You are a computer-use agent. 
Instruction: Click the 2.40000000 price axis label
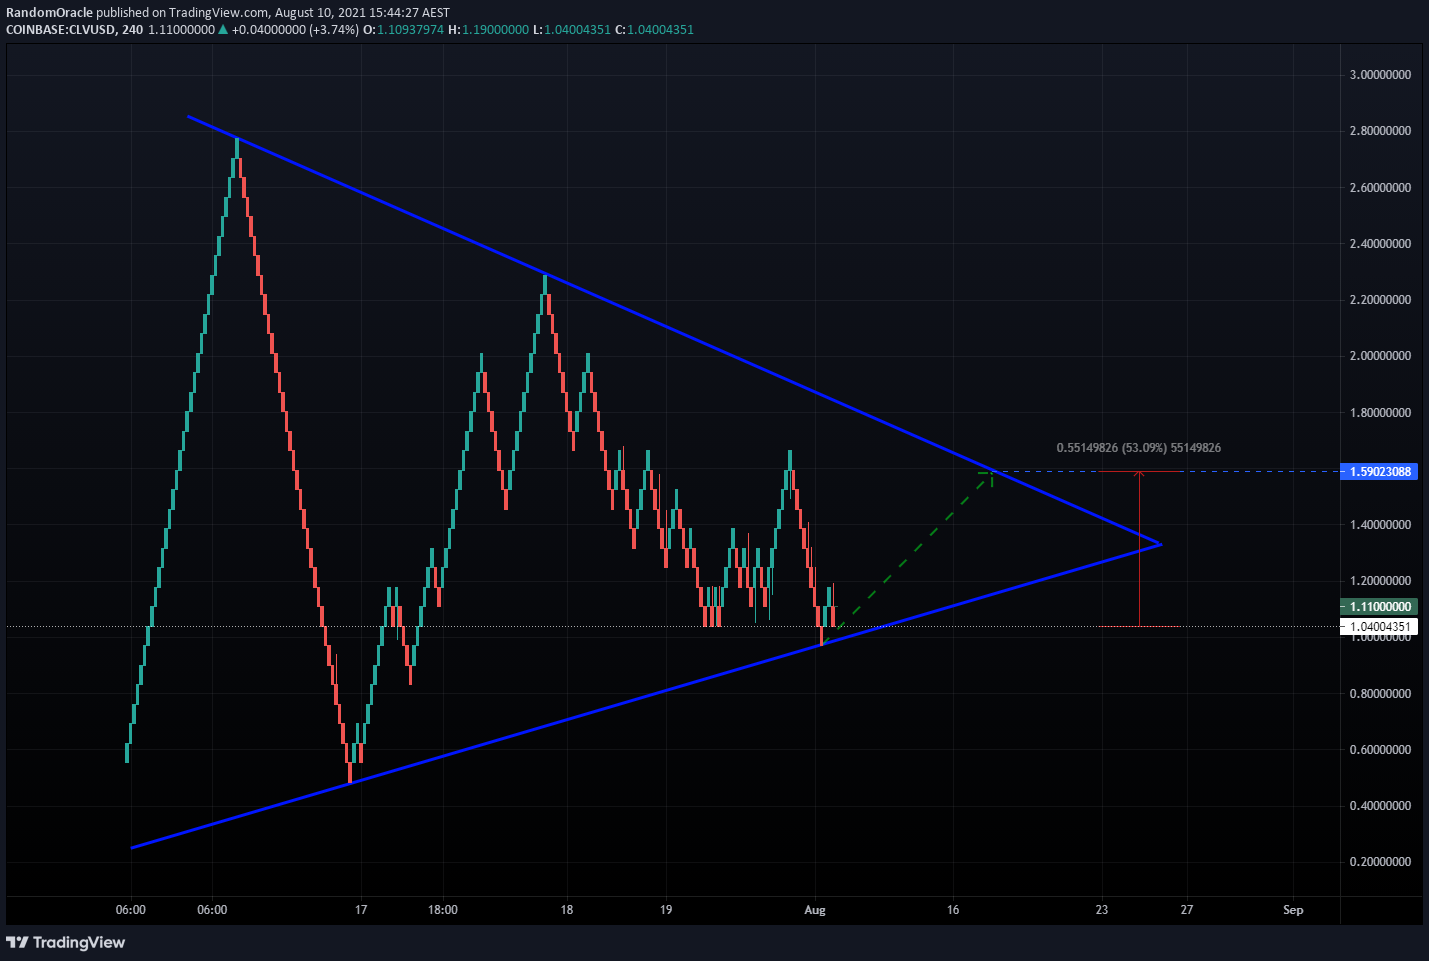[1380, 244]
